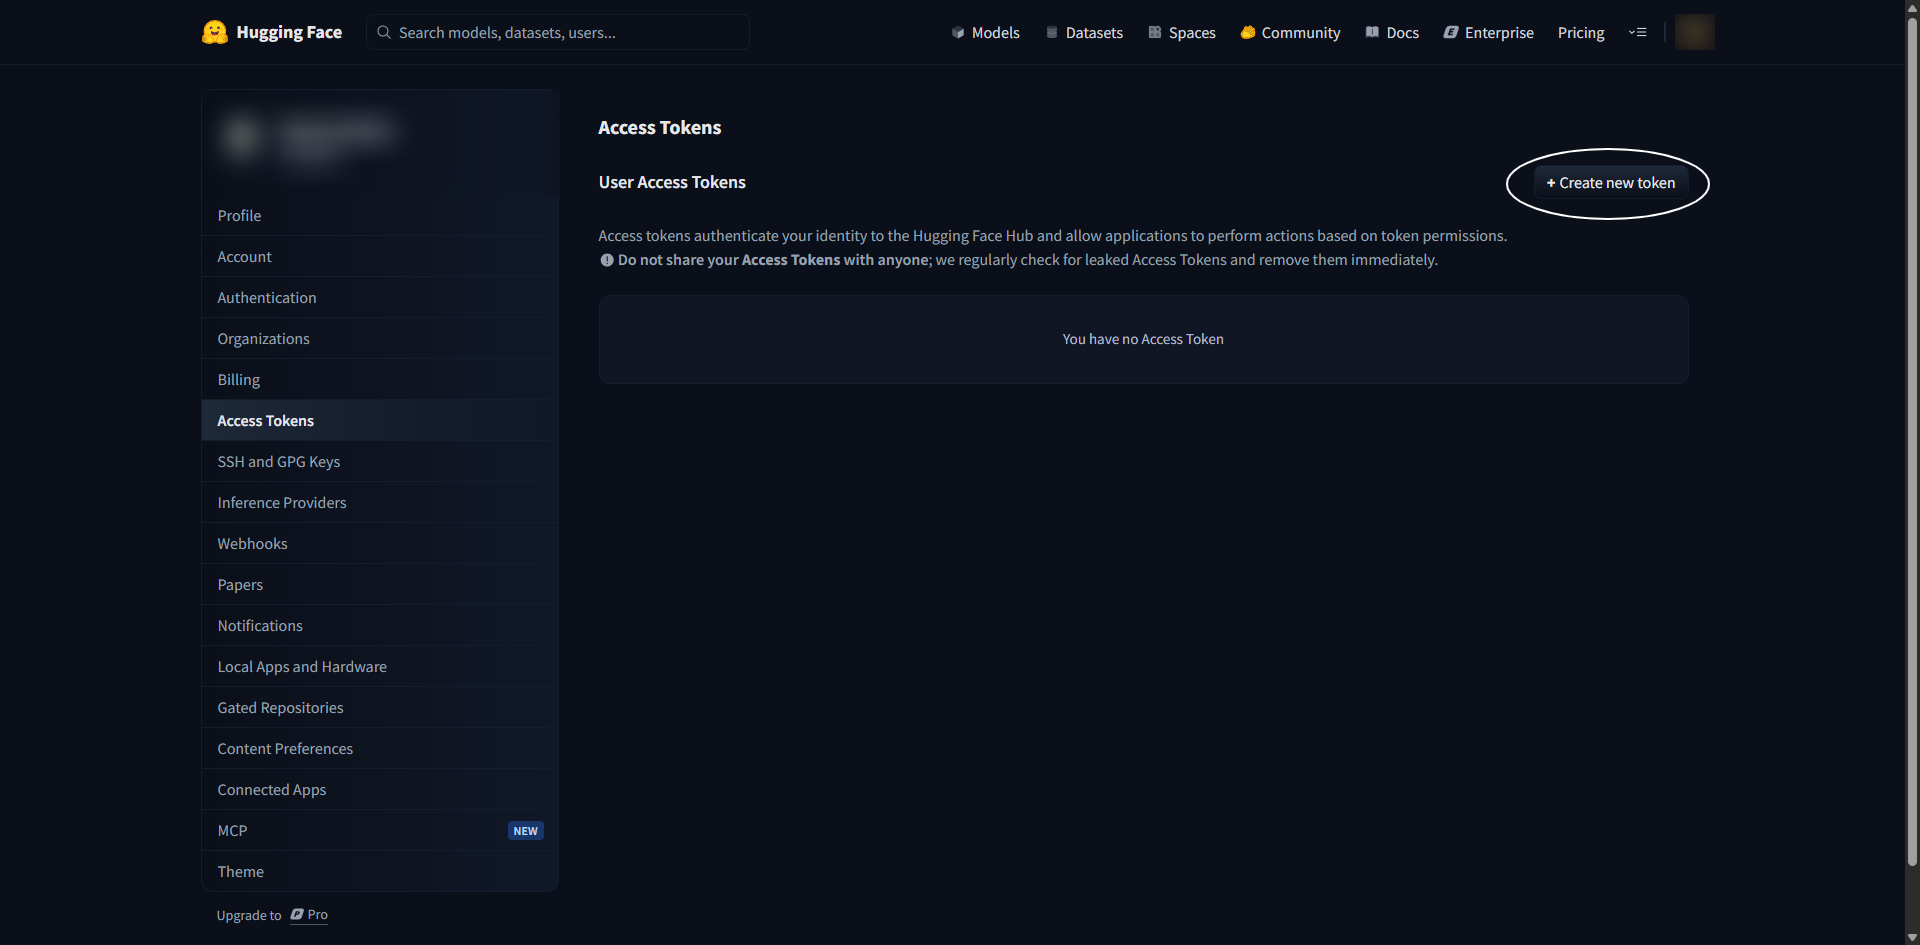This screenshot has height=945, width=1920.
Task: Open the Enterprise page
Action: click(x=1489, y=32)
